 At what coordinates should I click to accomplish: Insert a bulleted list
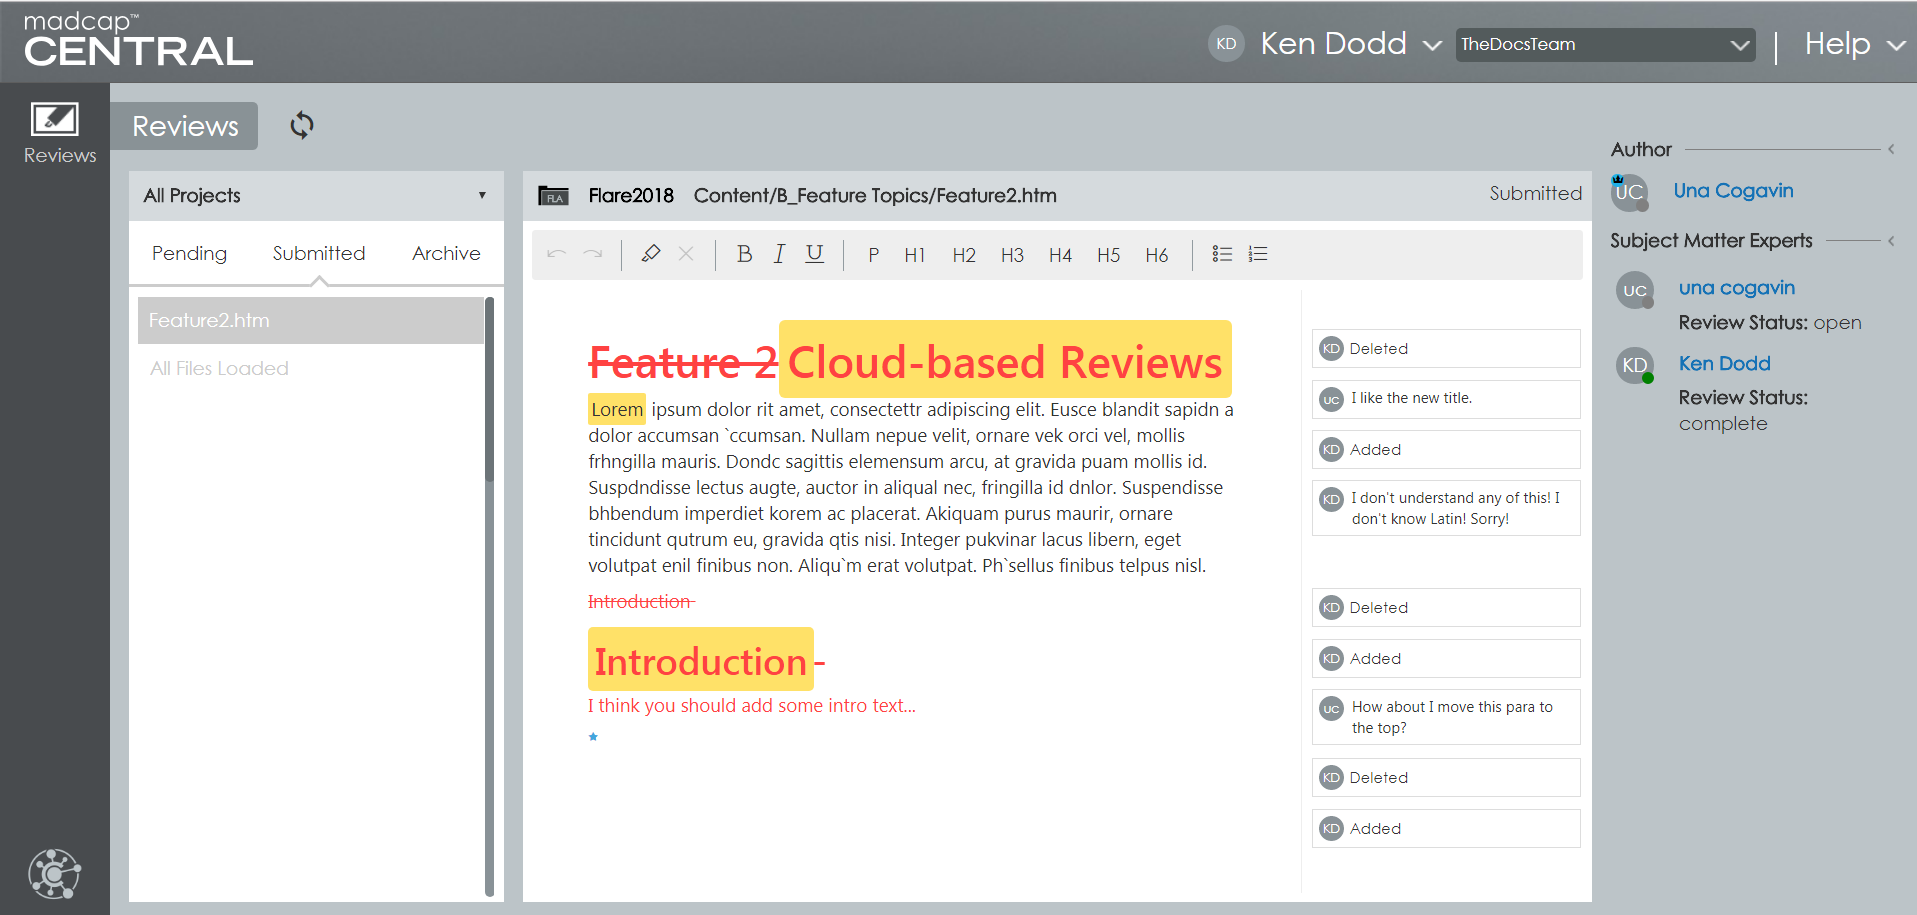click(1222, 254)
